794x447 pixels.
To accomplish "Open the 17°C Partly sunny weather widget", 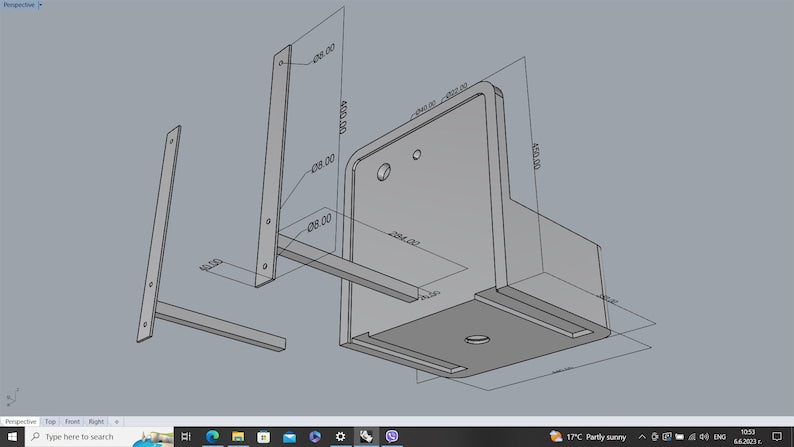I will (588, 436).
